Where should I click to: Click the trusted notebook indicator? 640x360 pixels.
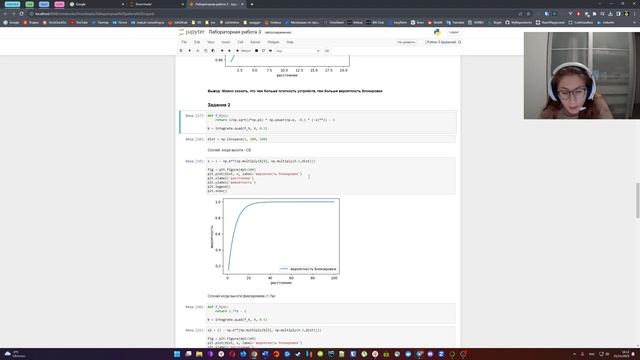point(406,42)
